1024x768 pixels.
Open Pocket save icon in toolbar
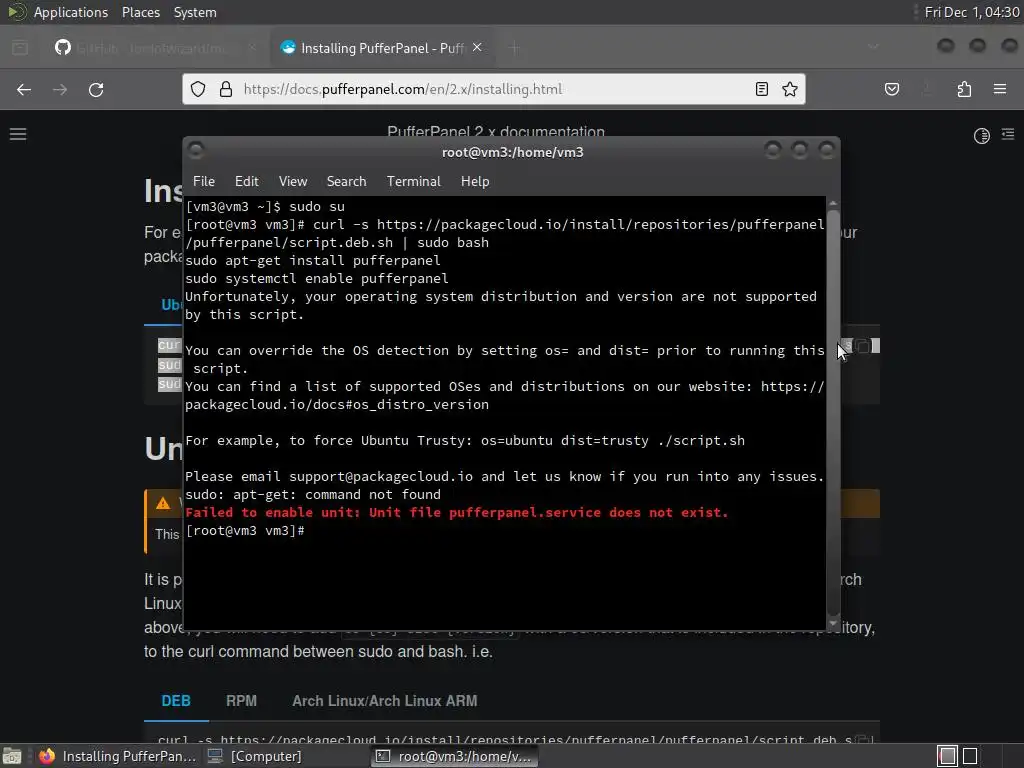[891, 89]
